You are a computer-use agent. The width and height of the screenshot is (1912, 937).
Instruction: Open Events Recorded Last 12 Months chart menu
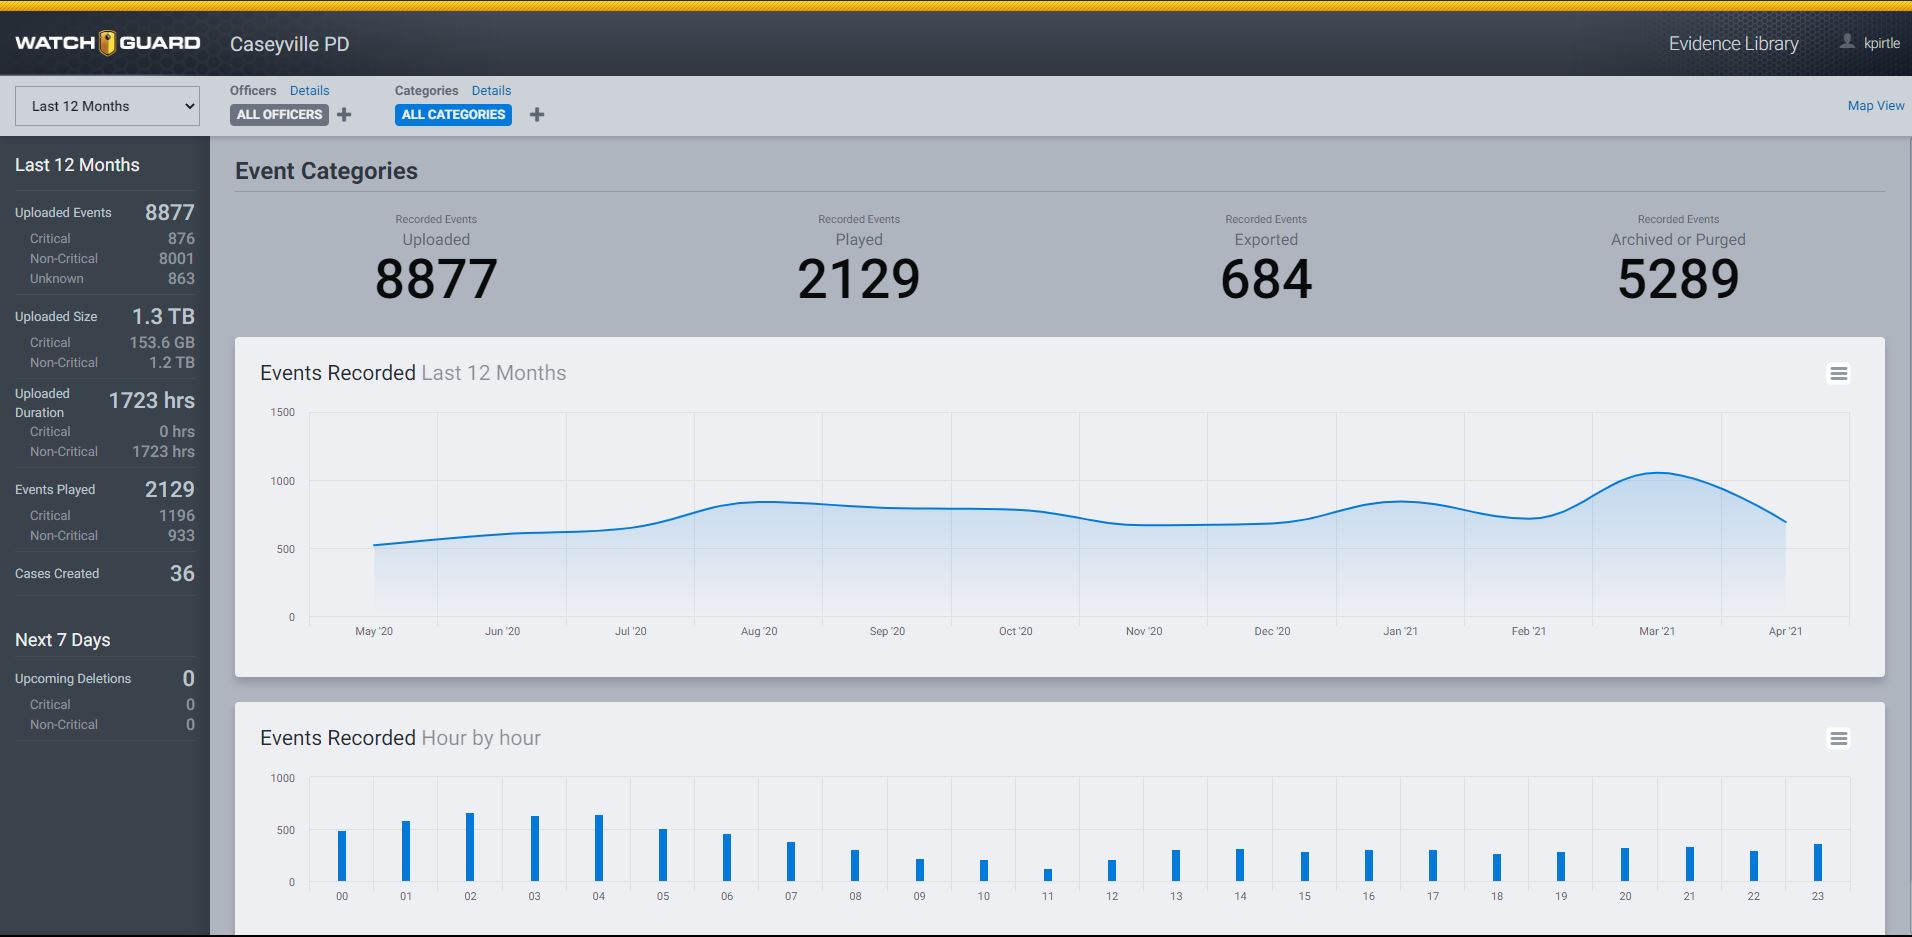tap(1838, 374)
